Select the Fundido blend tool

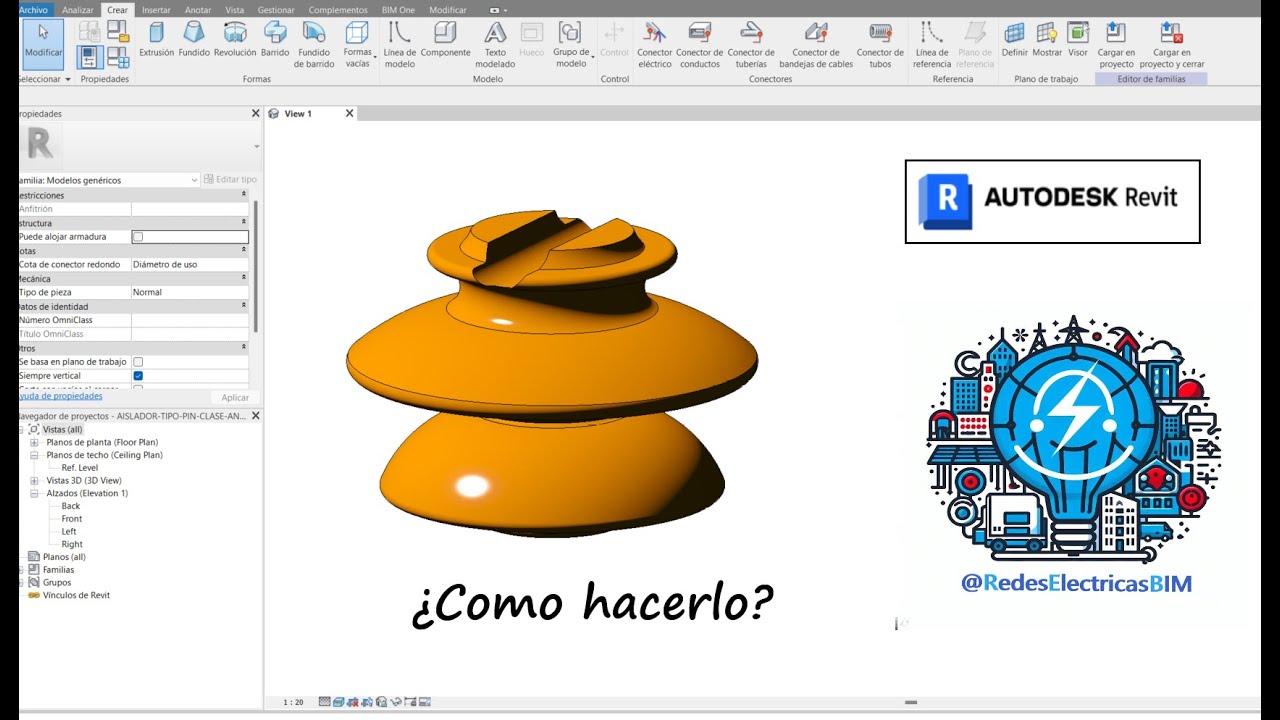pyautogui.click(x=194, y=40)
